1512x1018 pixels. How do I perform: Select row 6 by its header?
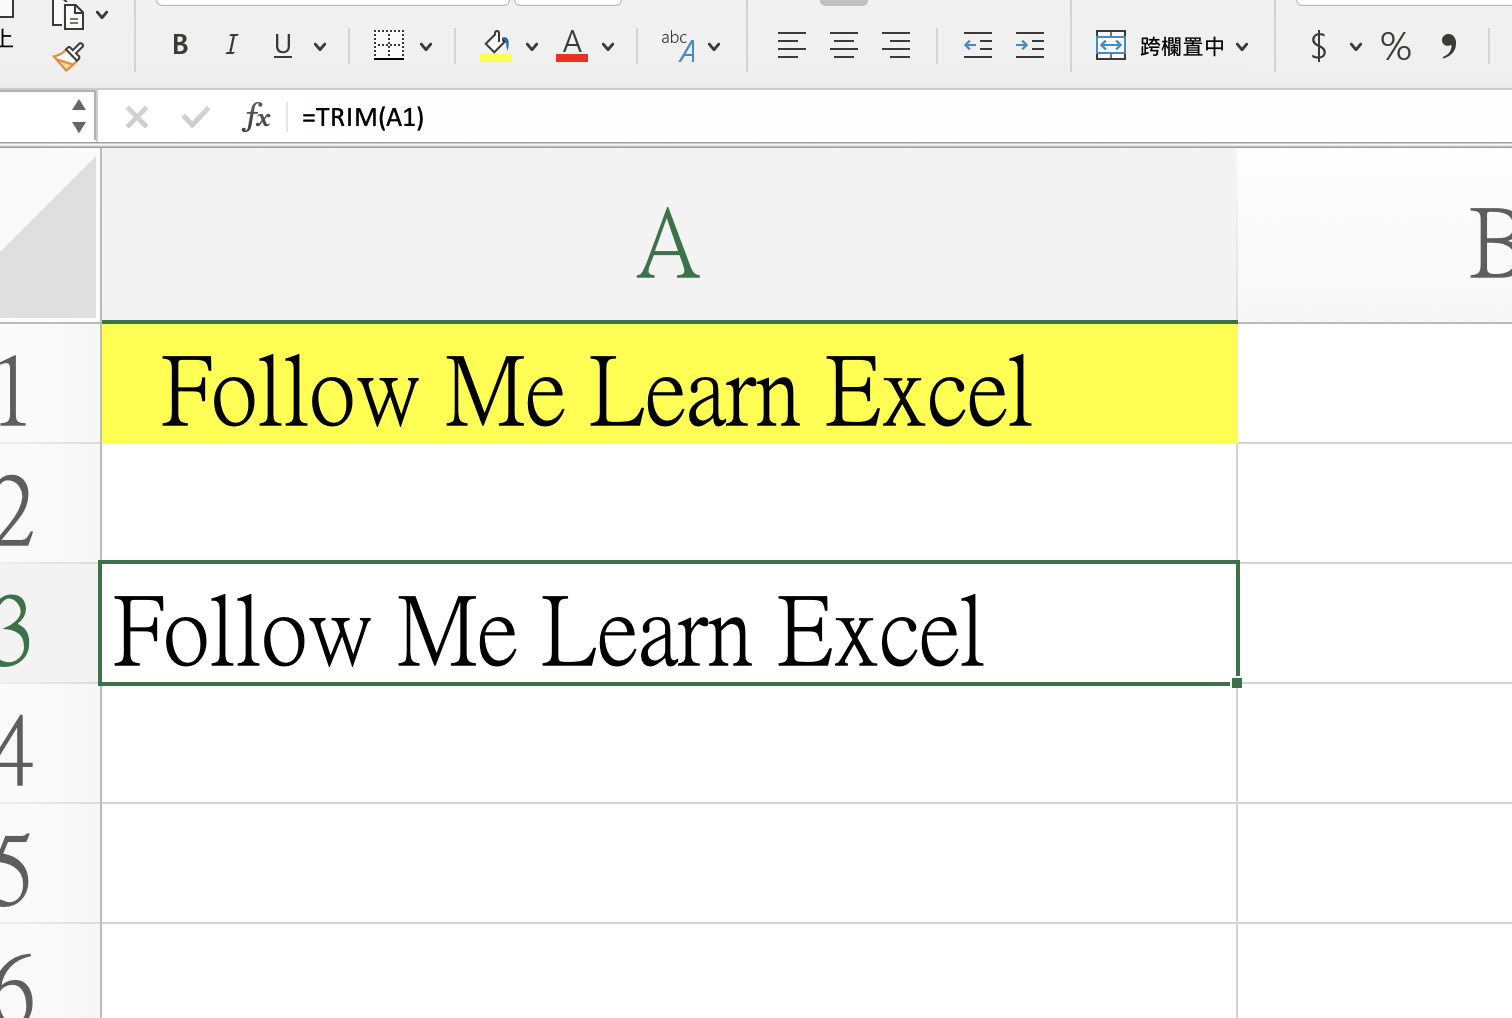tap(50, 971)
